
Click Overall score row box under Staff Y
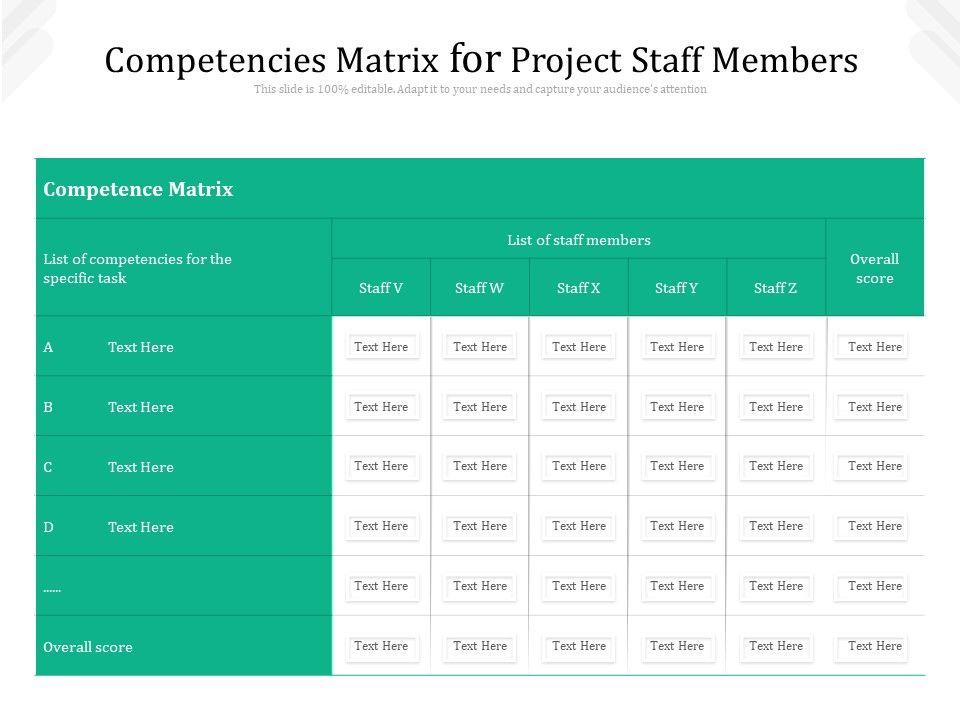click(677, 646)
